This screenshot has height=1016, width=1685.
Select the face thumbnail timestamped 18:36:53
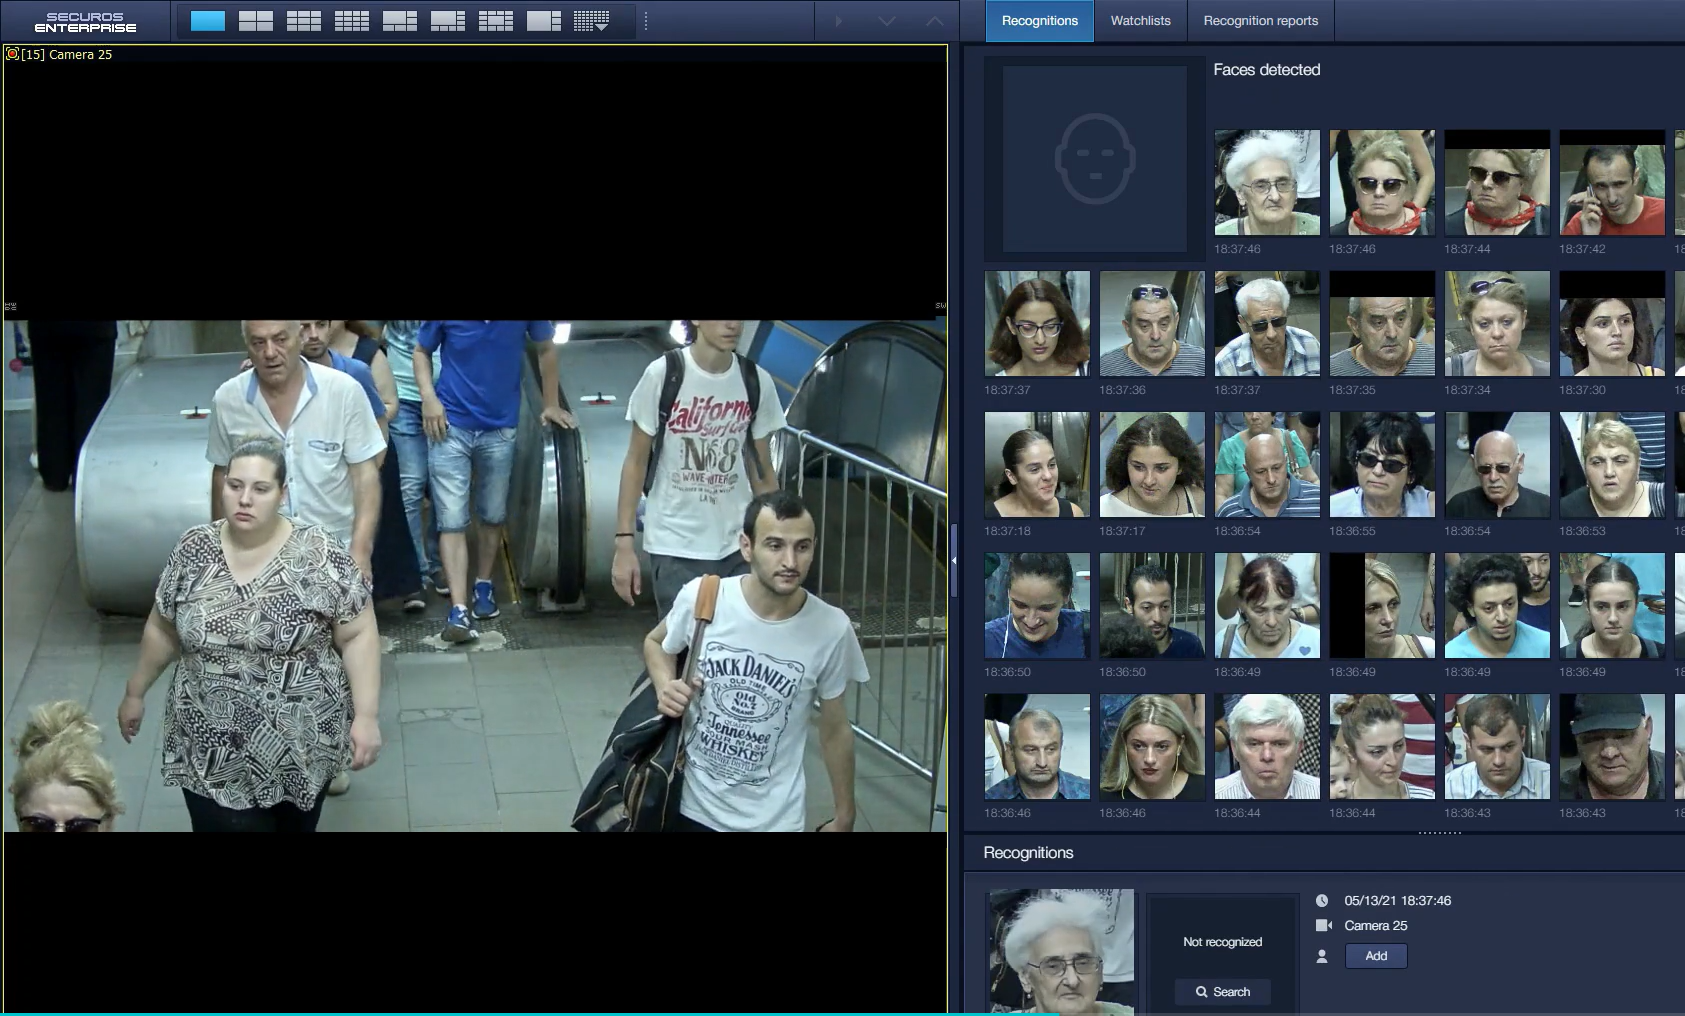[x=1612, y=464]
